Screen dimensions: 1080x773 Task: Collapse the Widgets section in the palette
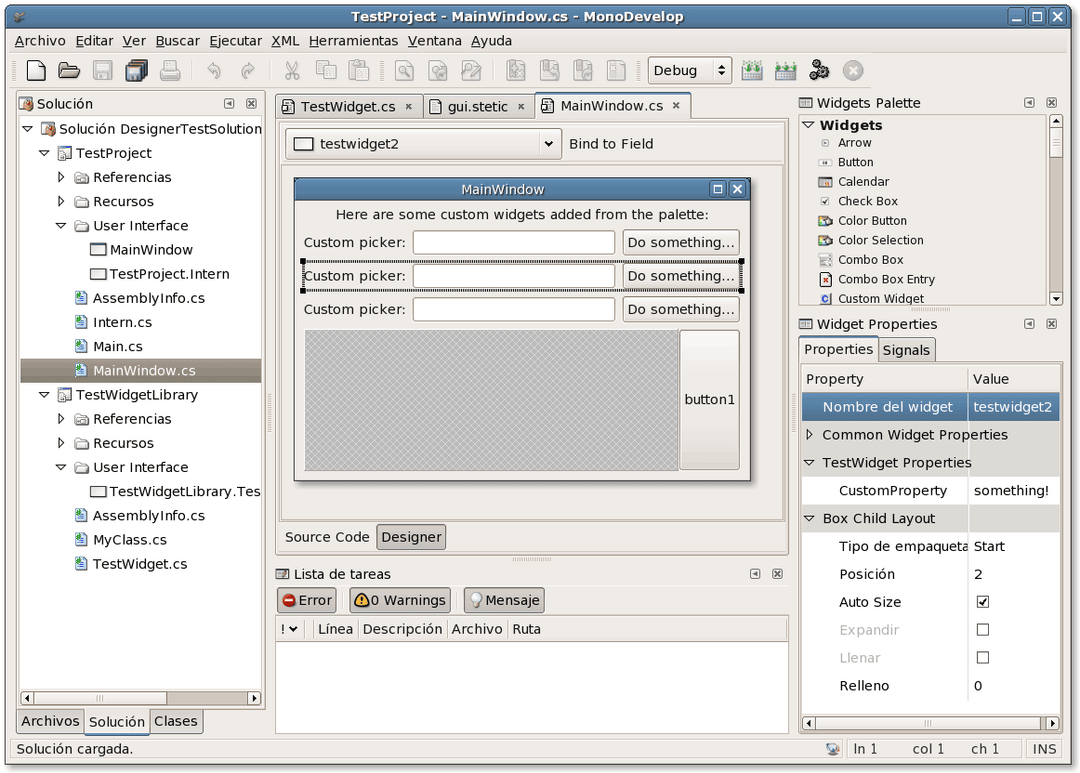(x=808, y=125)
